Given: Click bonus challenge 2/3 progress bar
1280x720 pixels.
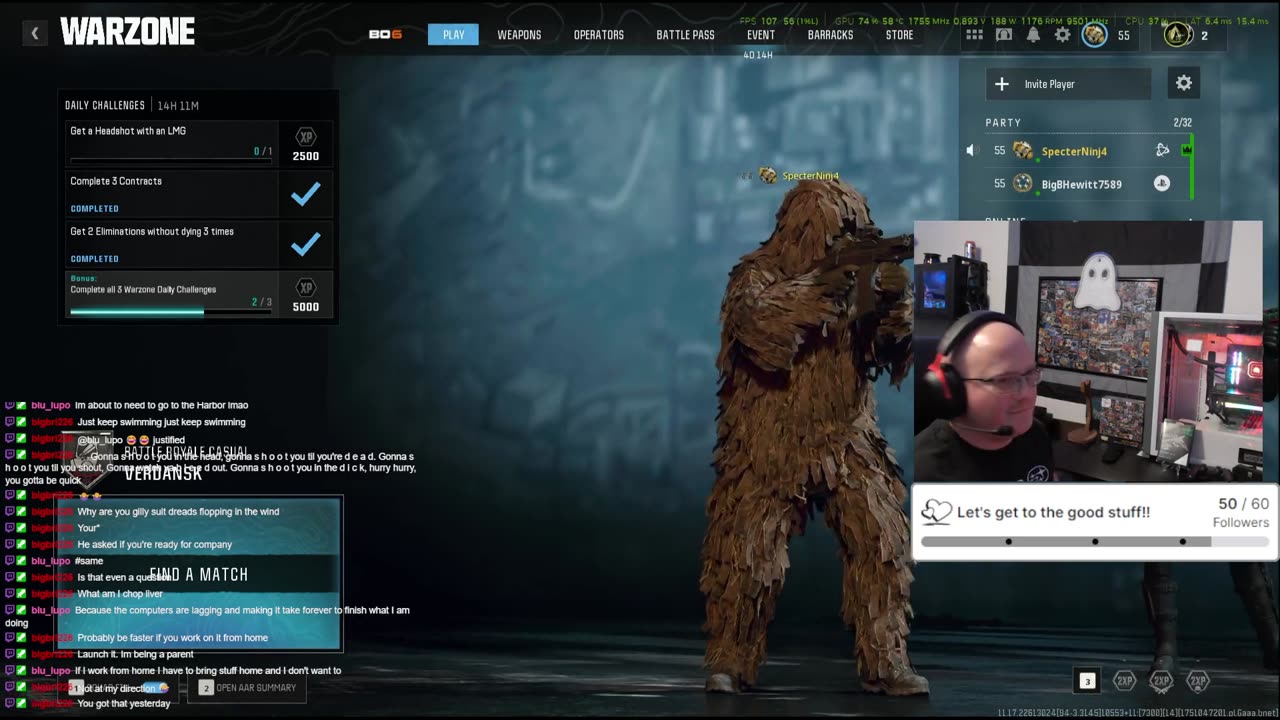Looking at the screenshot, I should [x=171, y=311].
